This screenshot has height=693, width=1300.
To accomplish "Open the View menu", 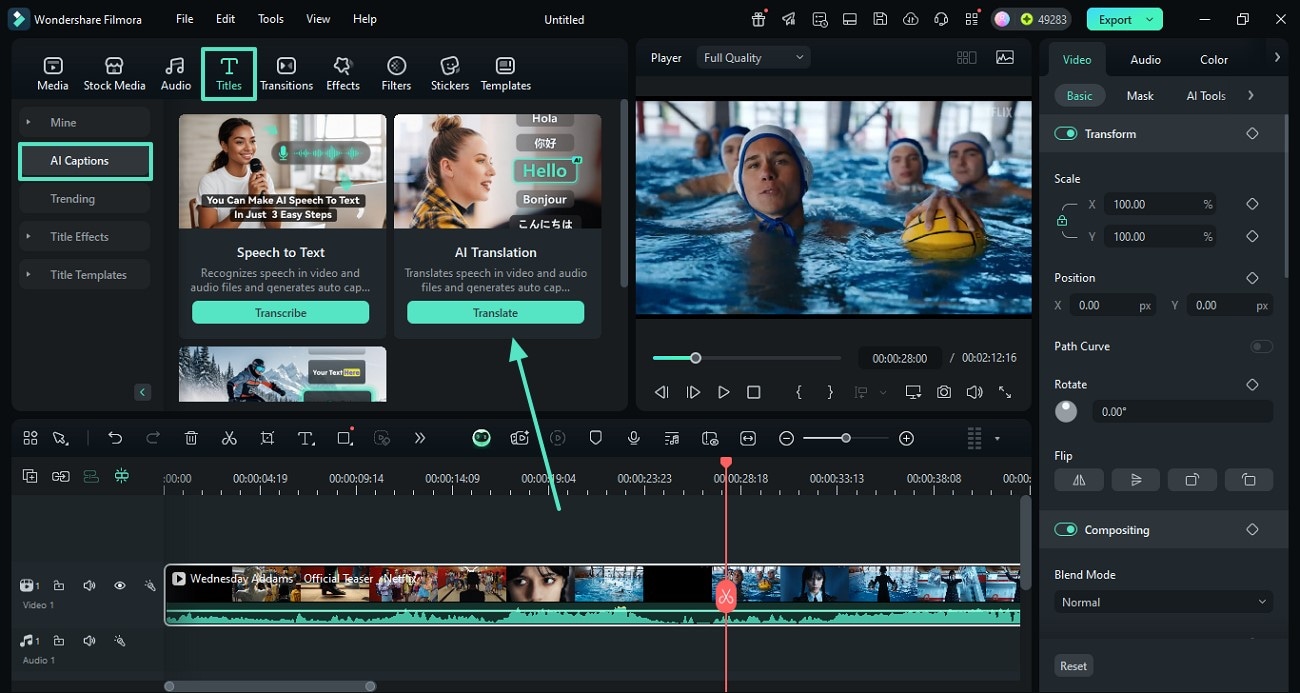I will pos(318,19).
